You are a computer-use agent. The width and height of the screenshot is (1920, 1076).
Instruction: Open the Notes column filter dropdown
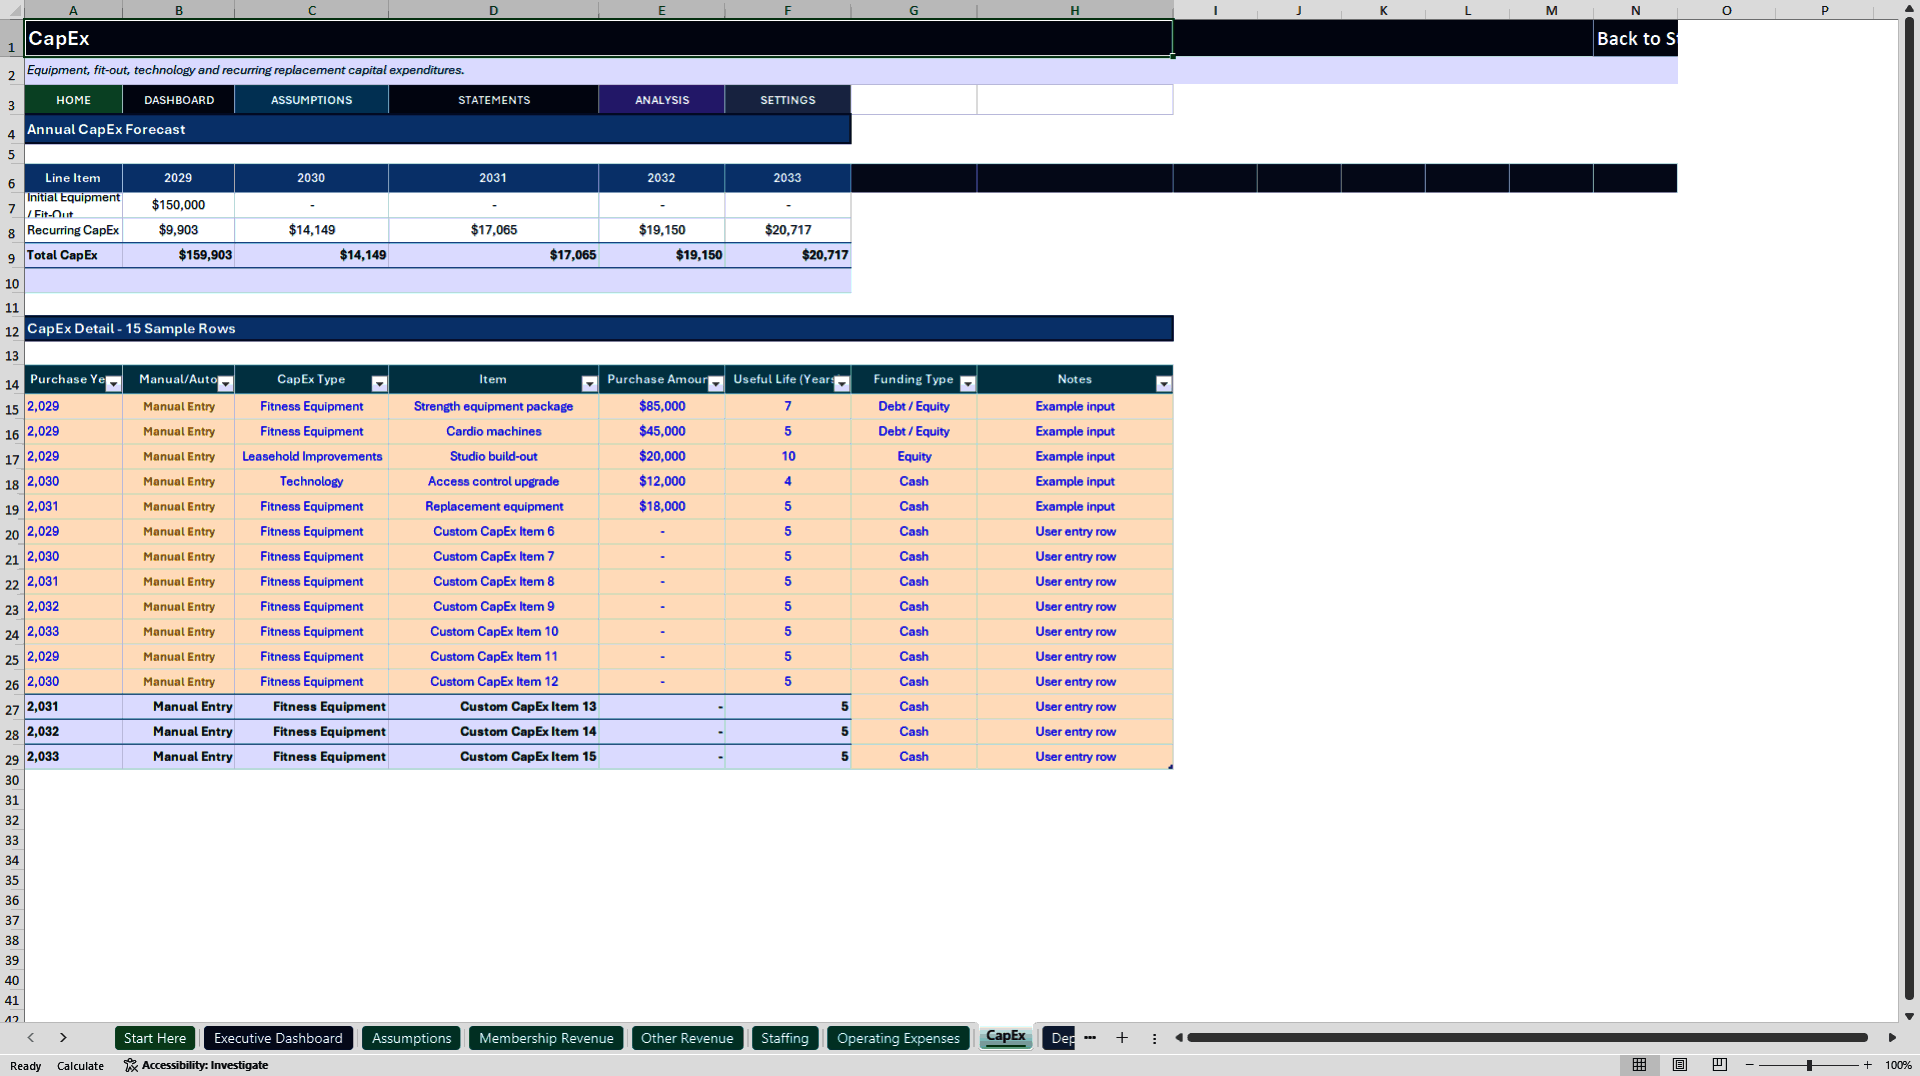pos(1163,384)
